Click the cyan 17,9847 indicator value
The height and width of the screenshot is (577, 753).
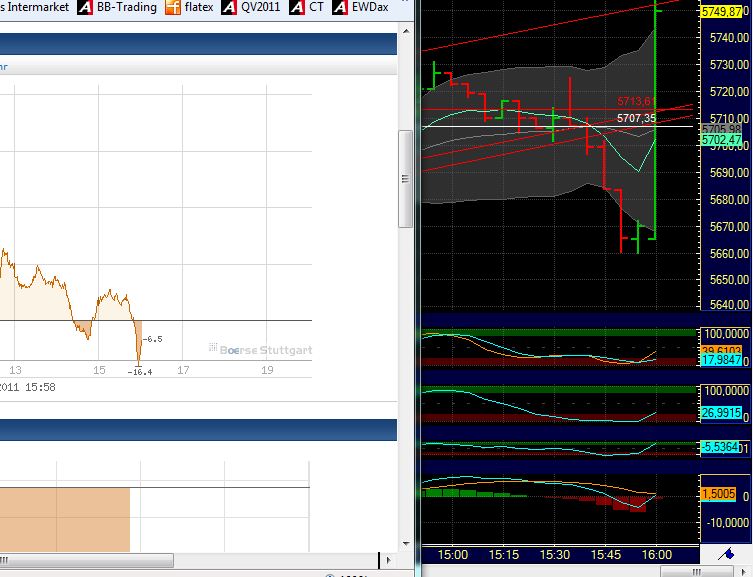[721, 360]
